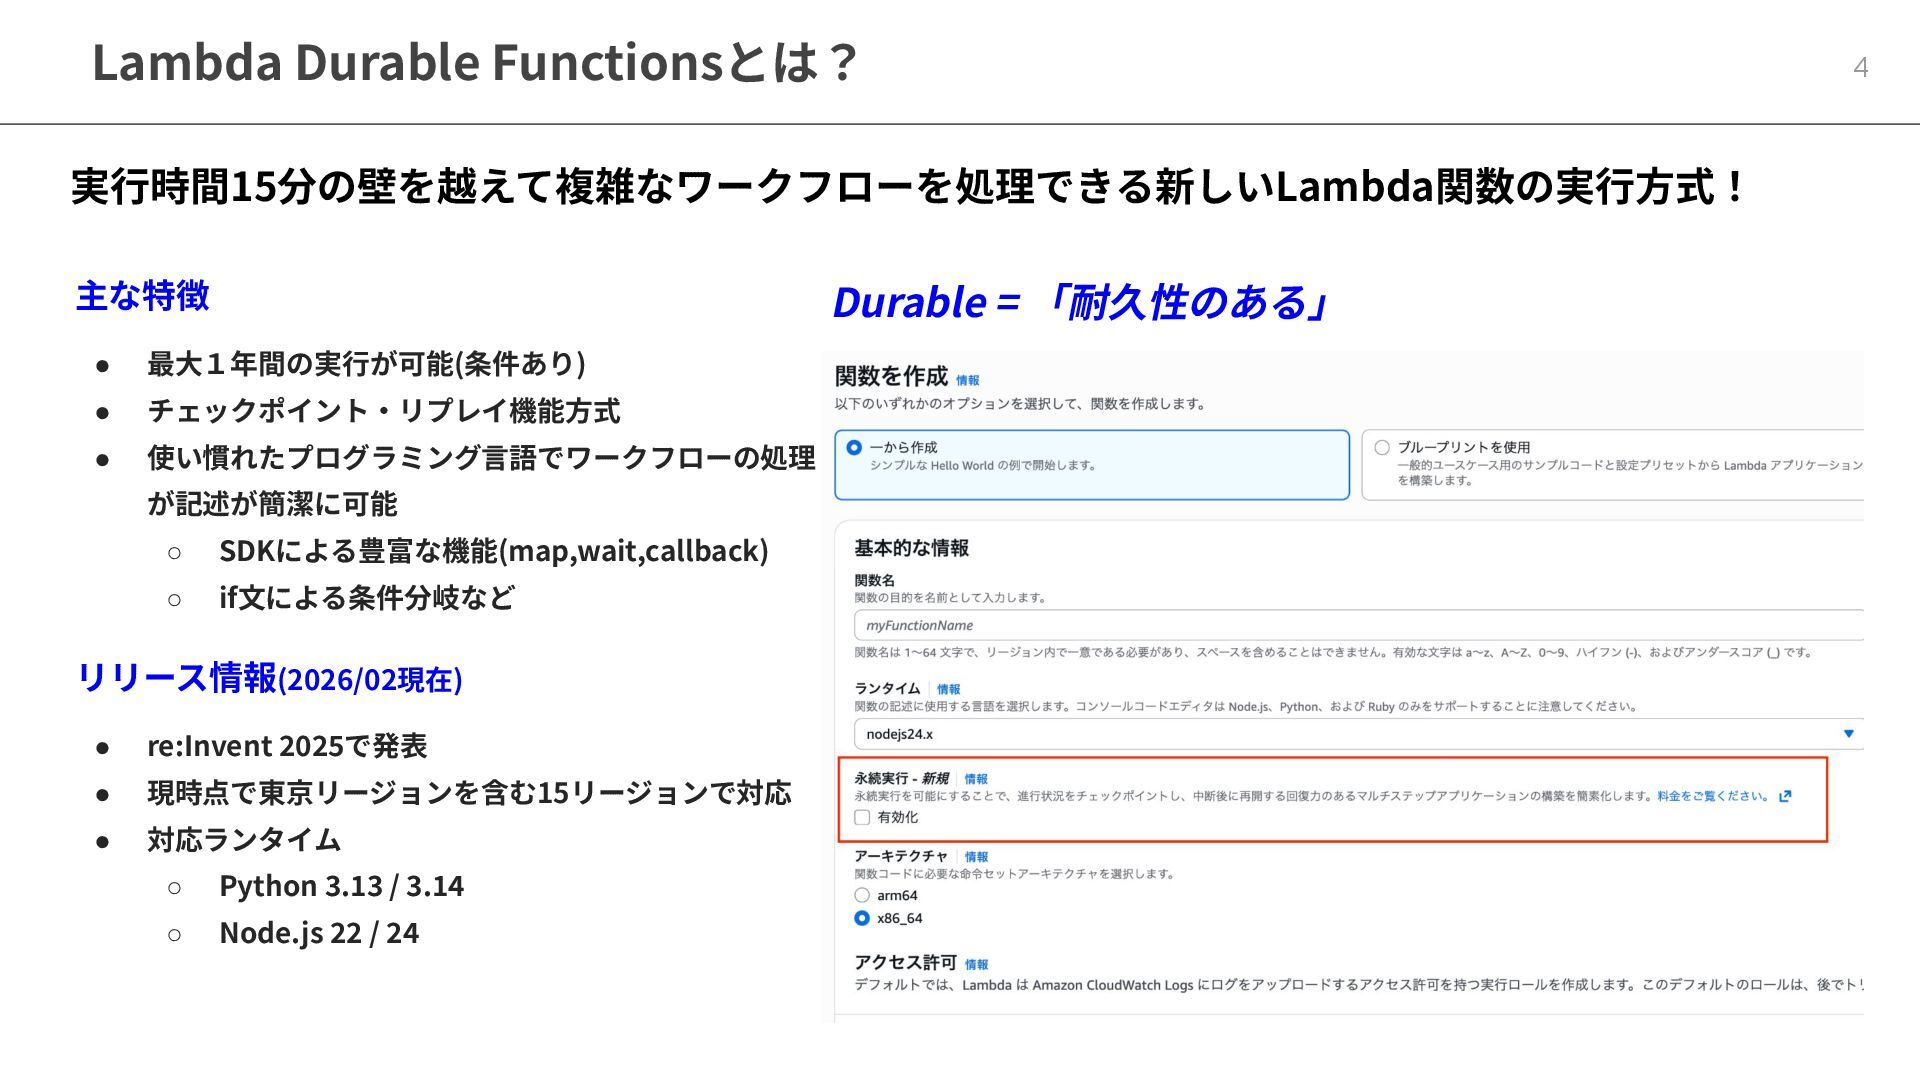Screen dimensions: 1920x1080
Task: Click the external-link icon after the pricing link
Action: pyautogui.click(x=1785, y=796)
